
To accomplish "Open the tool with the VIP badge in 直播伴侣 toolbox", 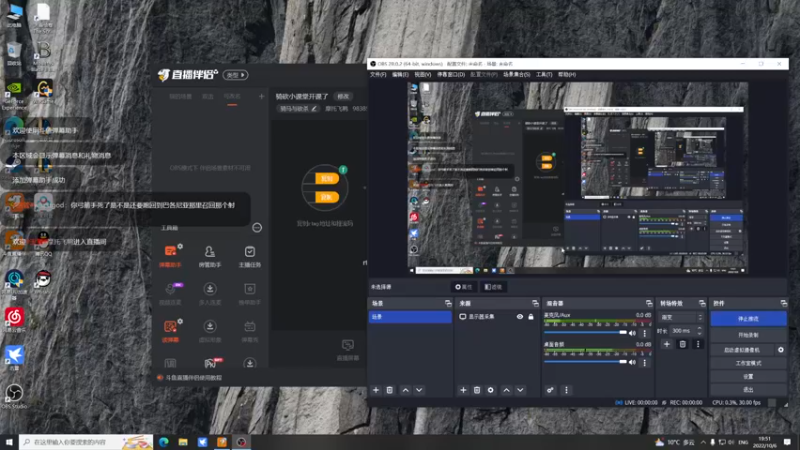I will point(170,293).
